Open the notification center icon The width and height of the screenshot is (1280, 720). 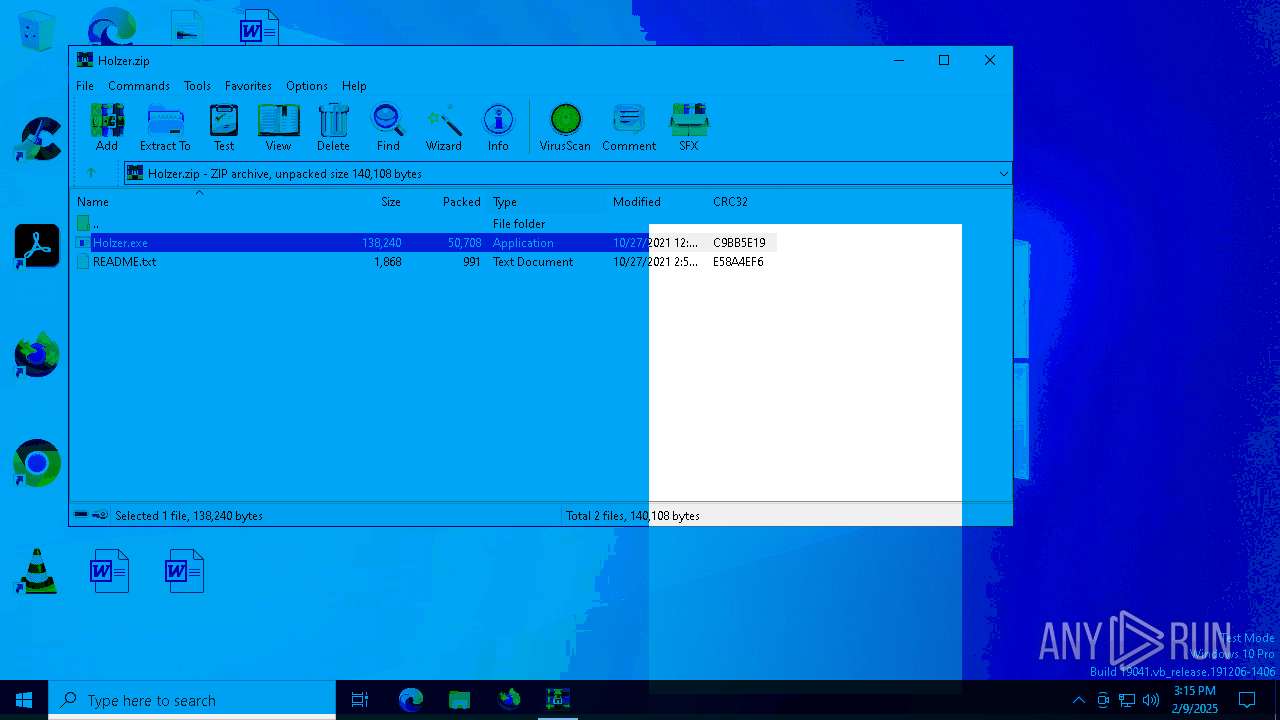1247,700
